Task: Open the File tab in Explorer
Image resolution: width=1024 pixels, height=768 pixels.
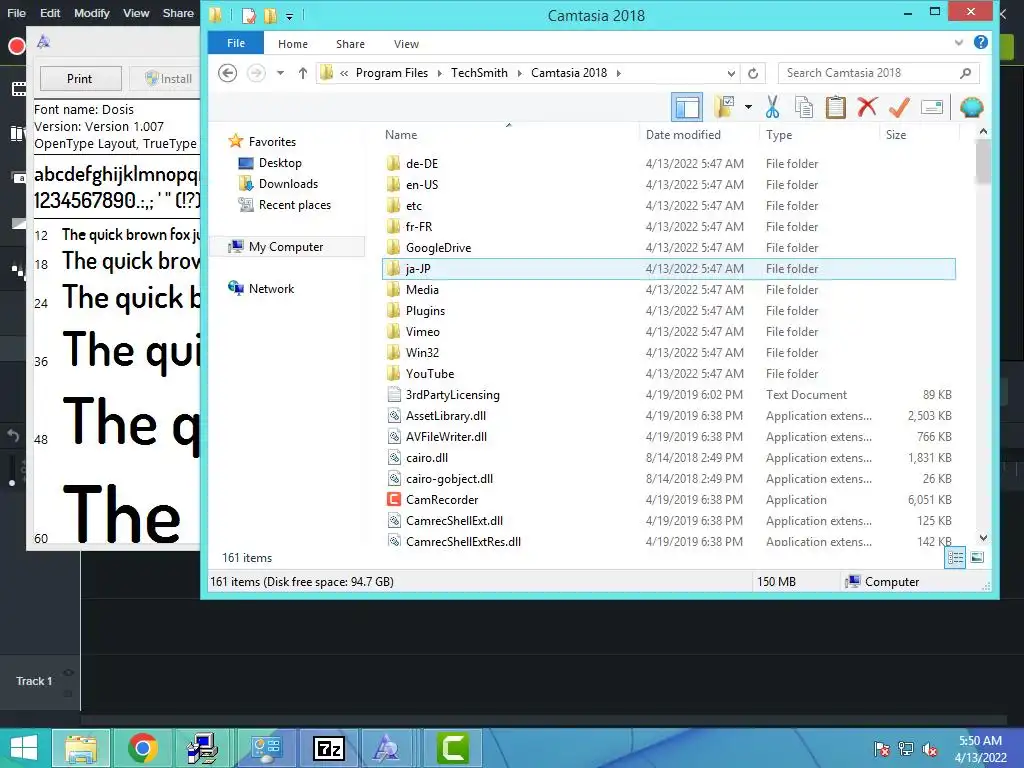Action: pos(236,43)
